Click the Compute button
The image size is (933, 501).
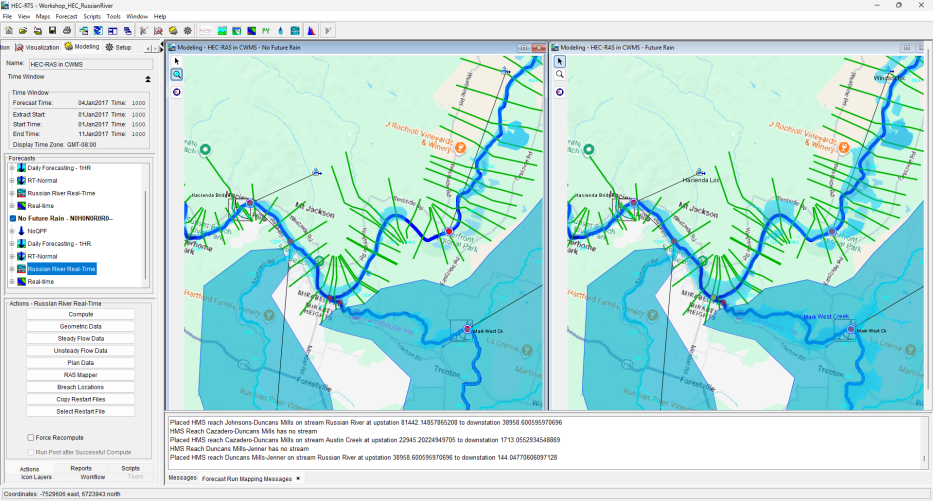[80, 314]
